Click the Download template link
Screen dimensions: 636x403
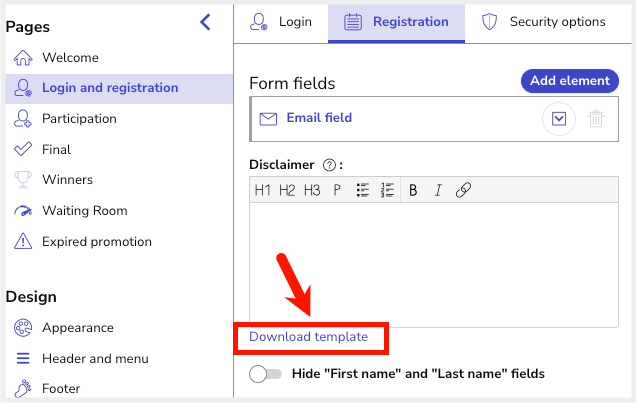coord(308,337)
